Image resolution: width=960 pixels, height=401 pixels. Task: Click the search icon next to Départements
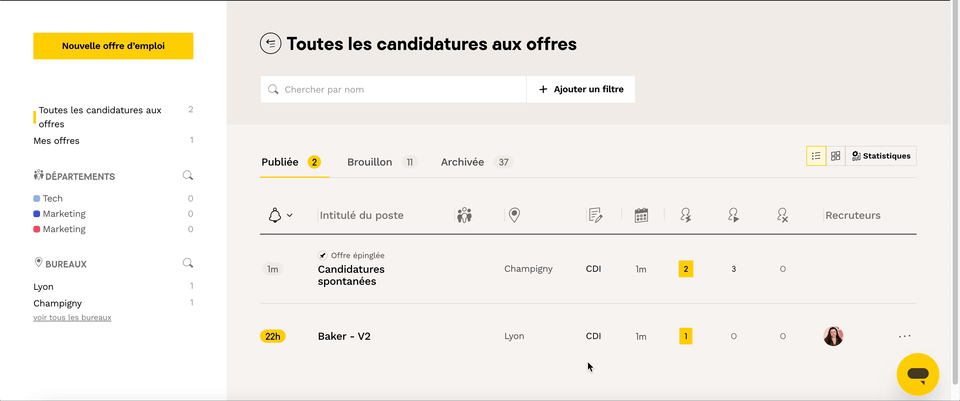187,176
